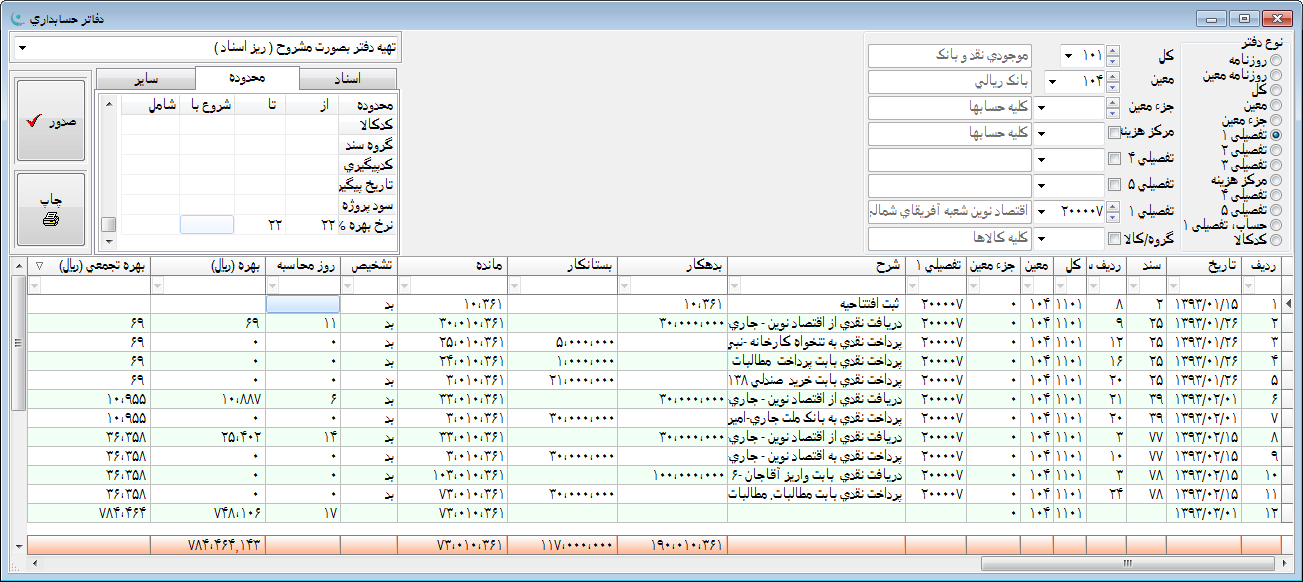
Task: Enable the مركز هزينه checkbox
Action: click(1114, 133)
